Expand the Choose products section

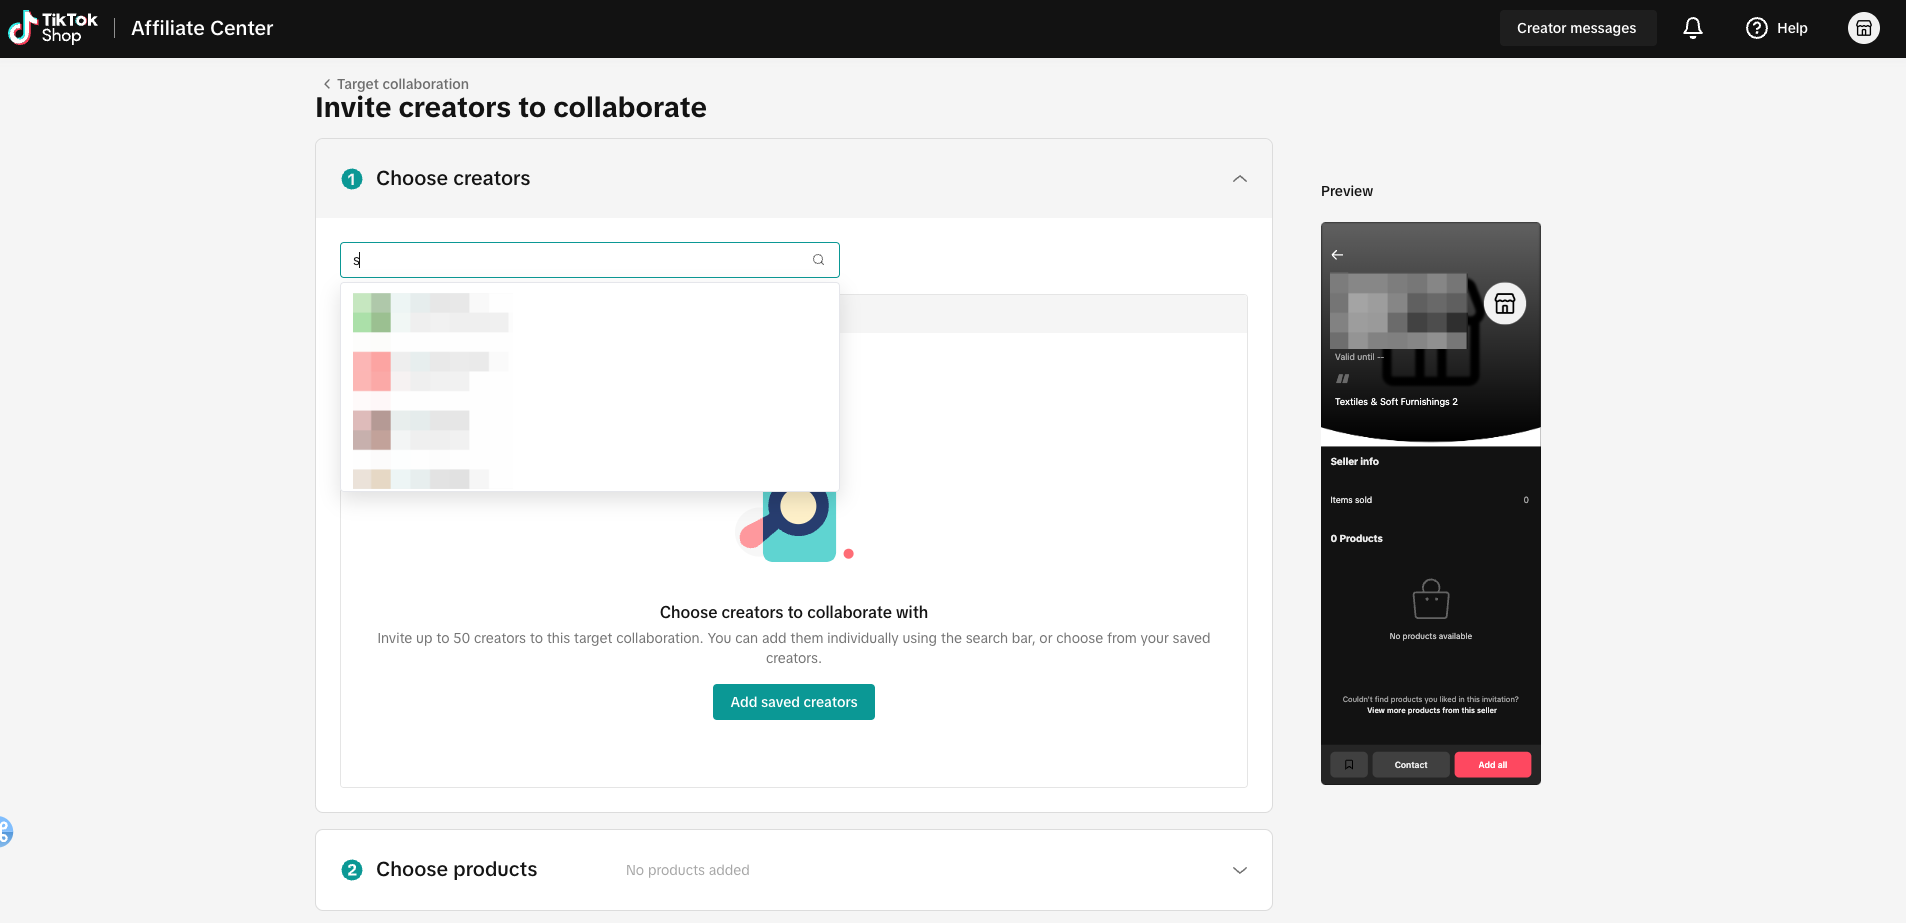click(1240, 870)
